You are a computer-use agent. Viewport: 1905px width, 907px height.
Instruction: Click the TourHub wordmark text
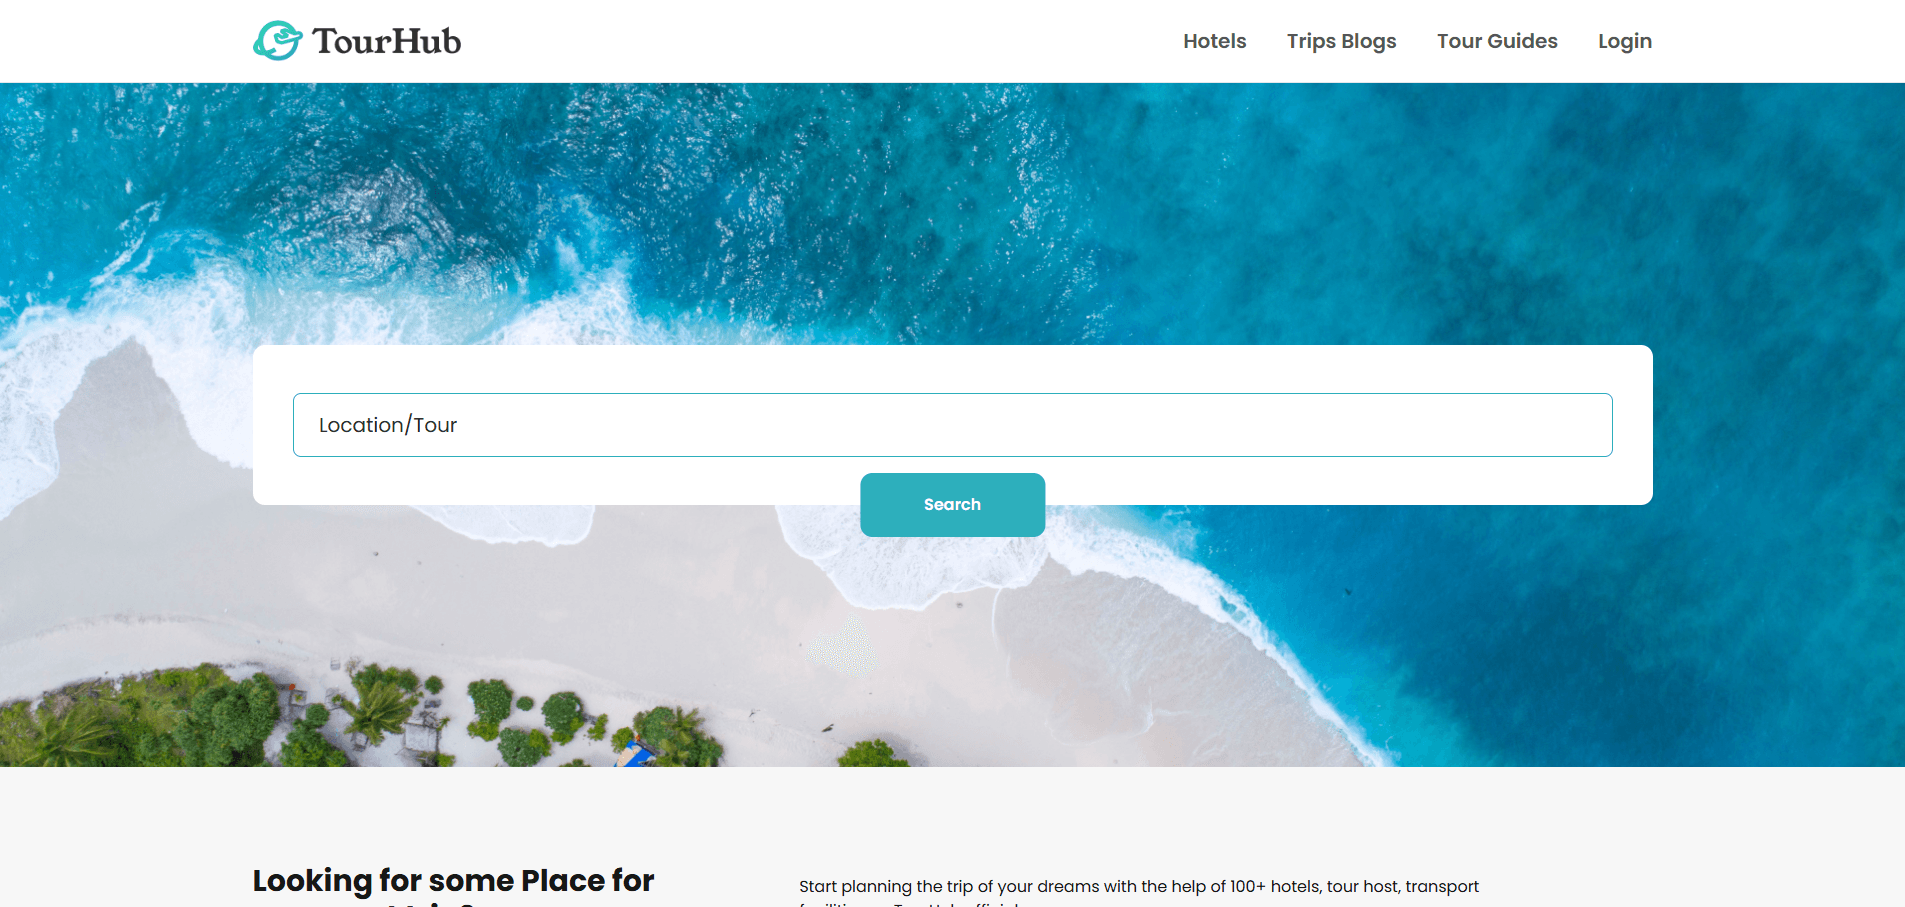[386, 41]
